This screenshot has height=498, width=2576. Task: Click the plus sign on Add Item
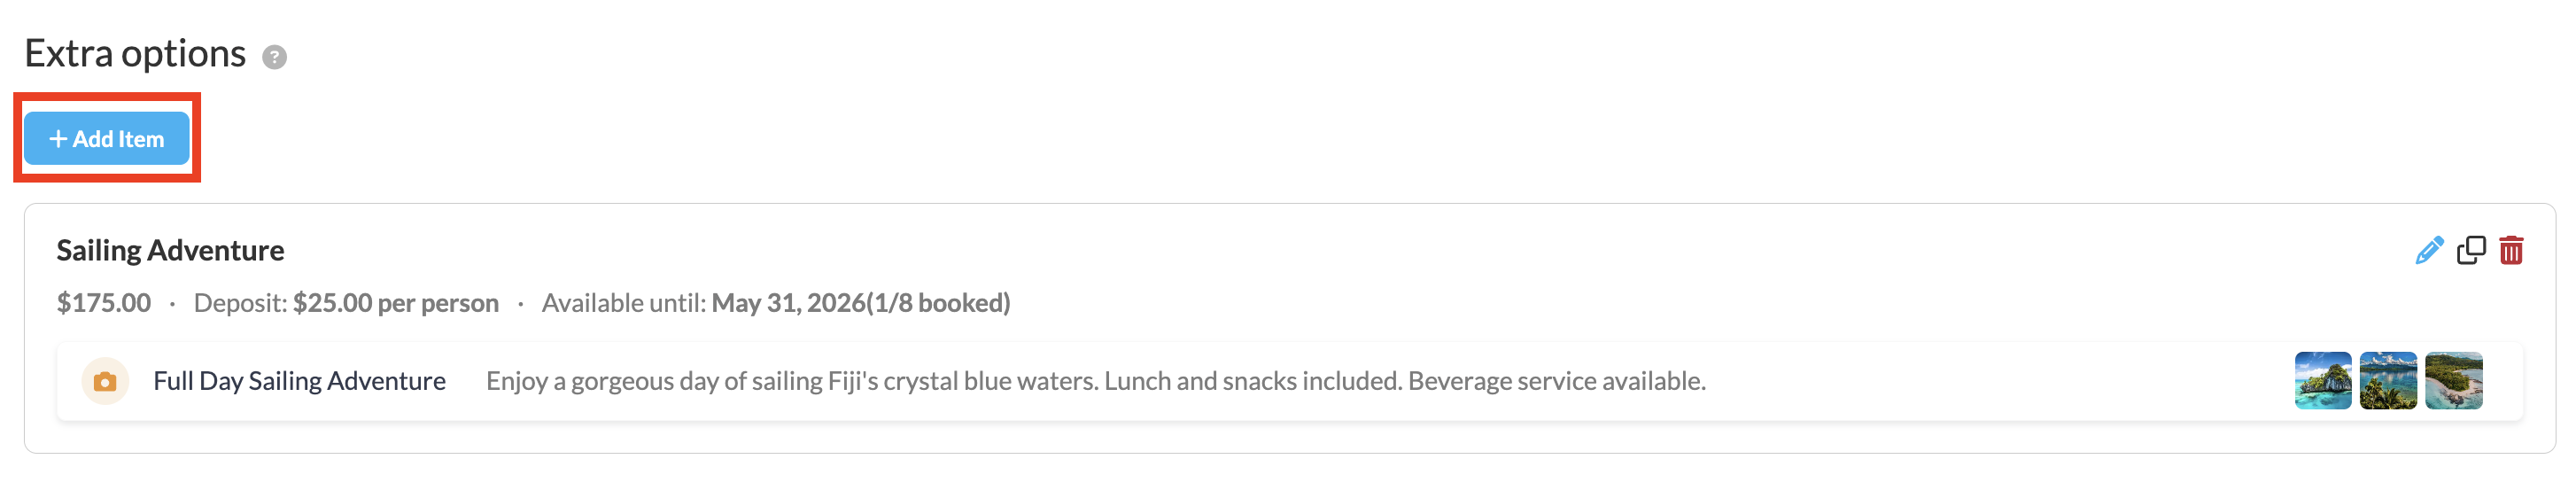point(58,139)
